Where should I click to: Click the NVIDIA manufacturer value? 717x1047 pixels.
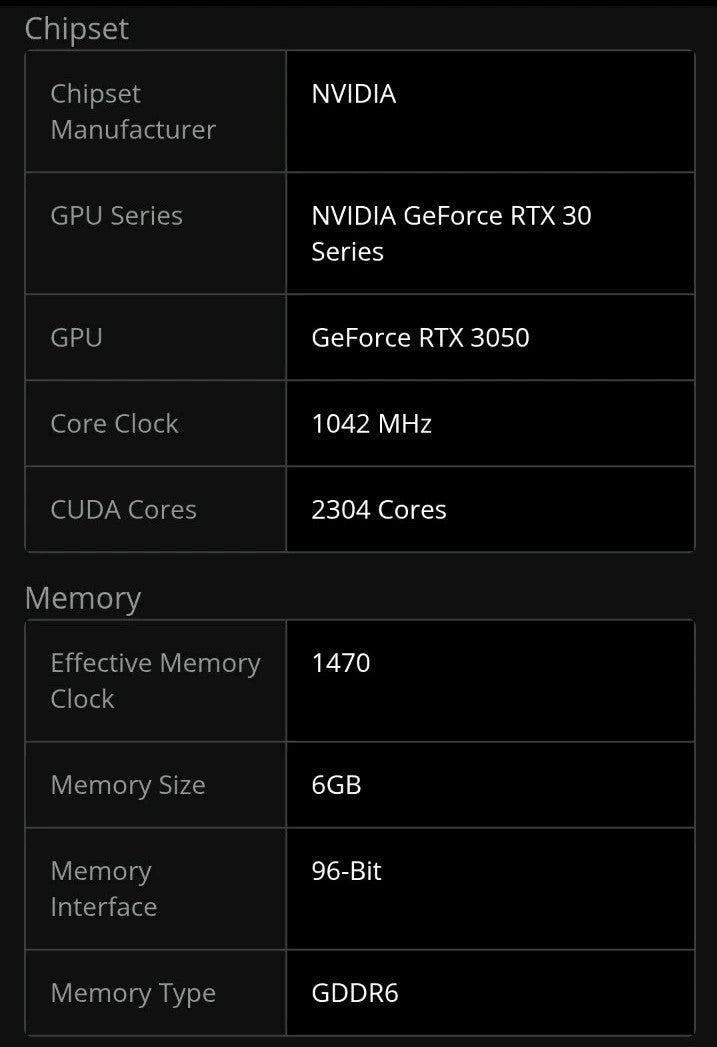coord(354,94)
